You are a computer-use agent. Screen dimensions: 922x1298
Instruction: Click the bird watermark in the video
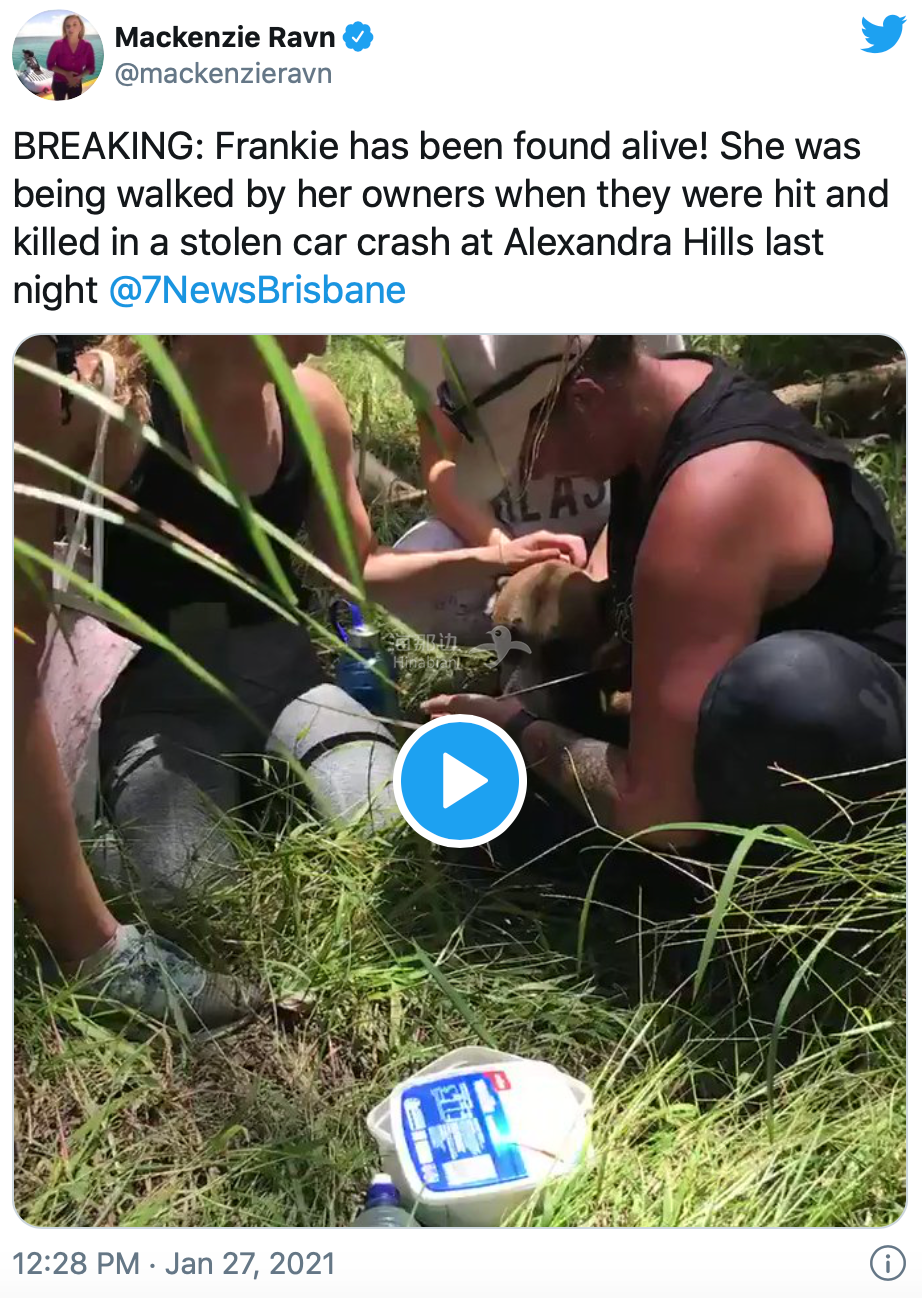(506, 645)
